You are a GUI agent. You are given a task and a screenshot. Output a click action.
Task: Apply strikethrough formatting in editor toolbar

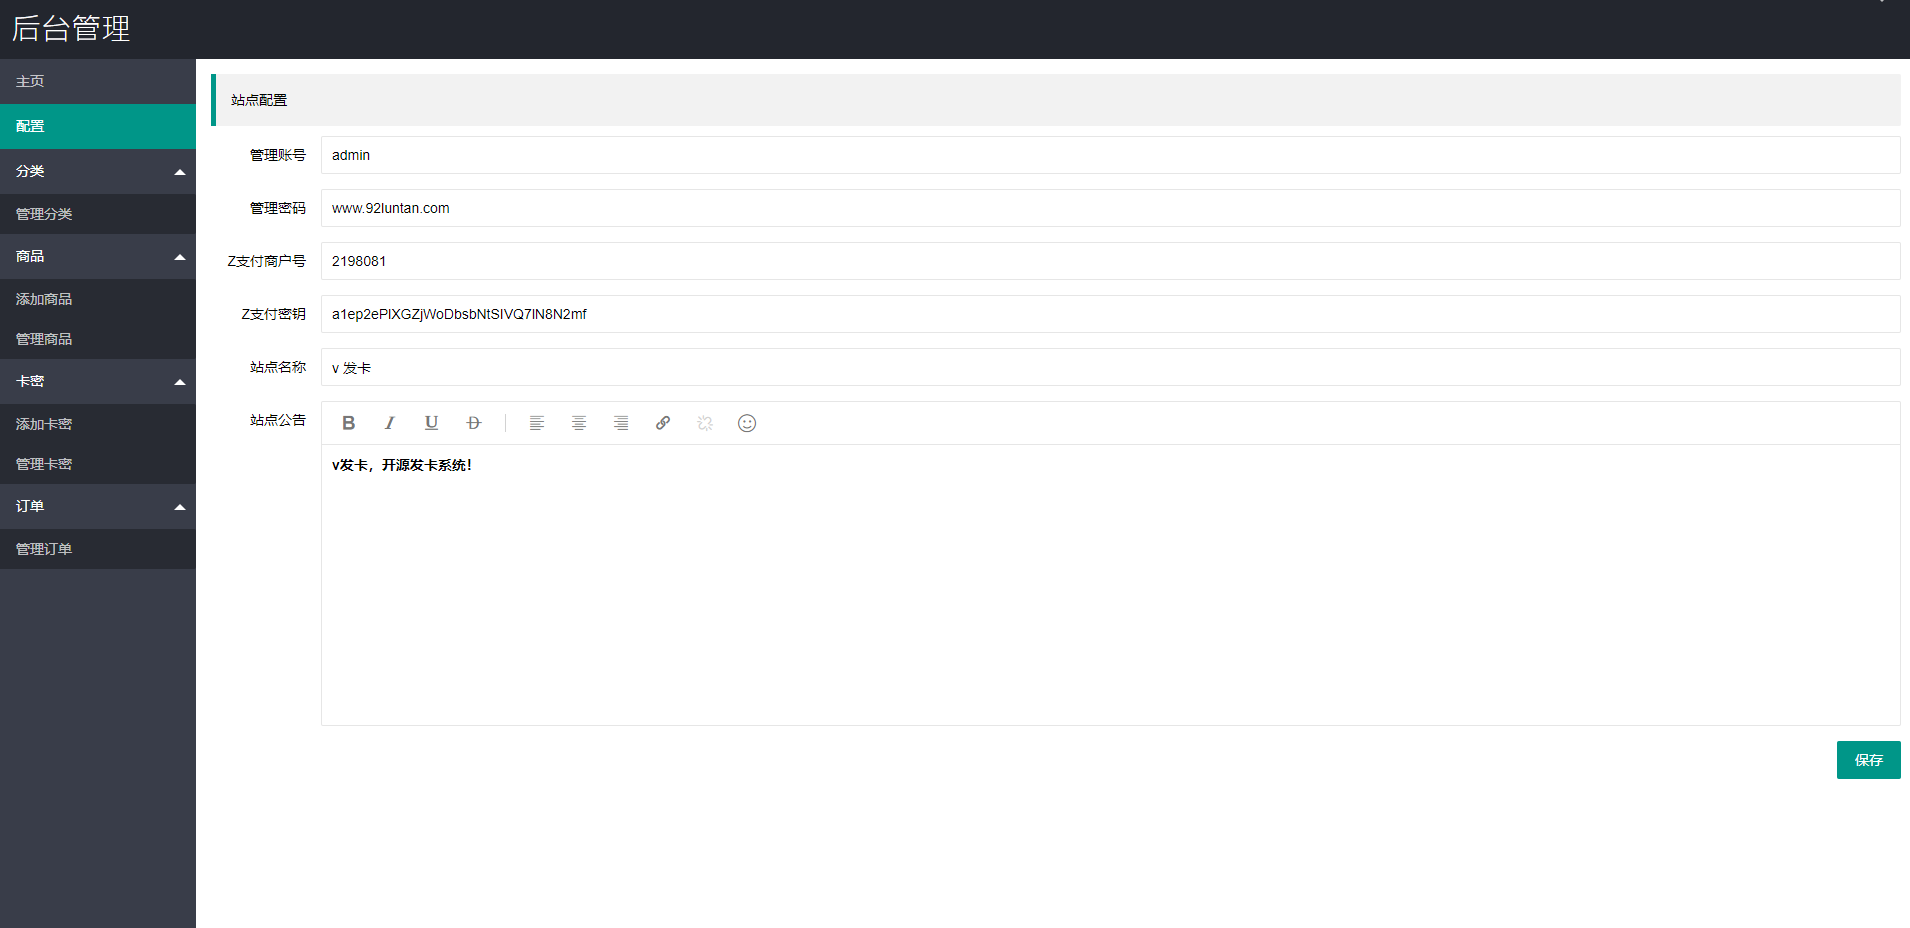coord(474,423)
